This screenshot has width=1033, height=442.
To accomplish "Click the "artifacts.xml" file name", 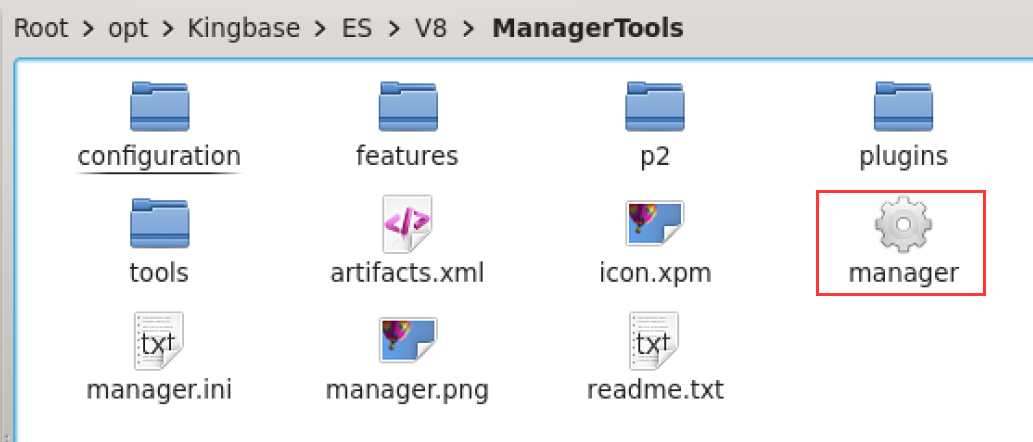I will [x=407, y=273].
